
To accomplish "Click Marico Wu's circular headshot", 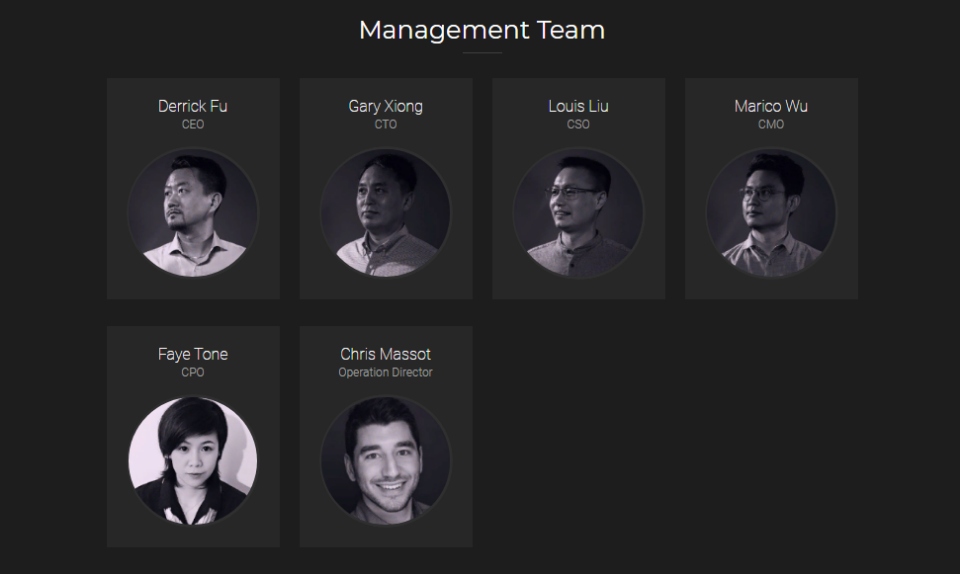I will click(x=771, y=213).
